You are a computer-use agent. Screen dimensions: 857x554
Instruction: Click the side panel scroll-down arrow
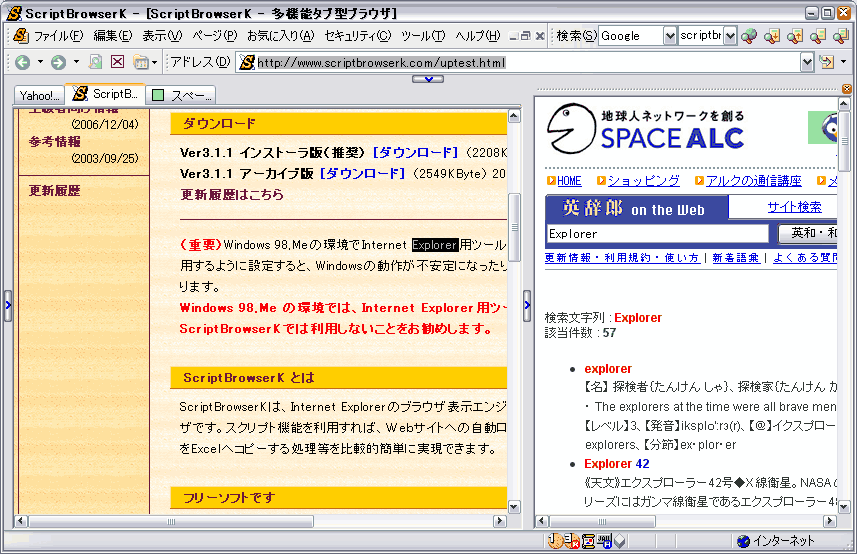tap(843, 507)
